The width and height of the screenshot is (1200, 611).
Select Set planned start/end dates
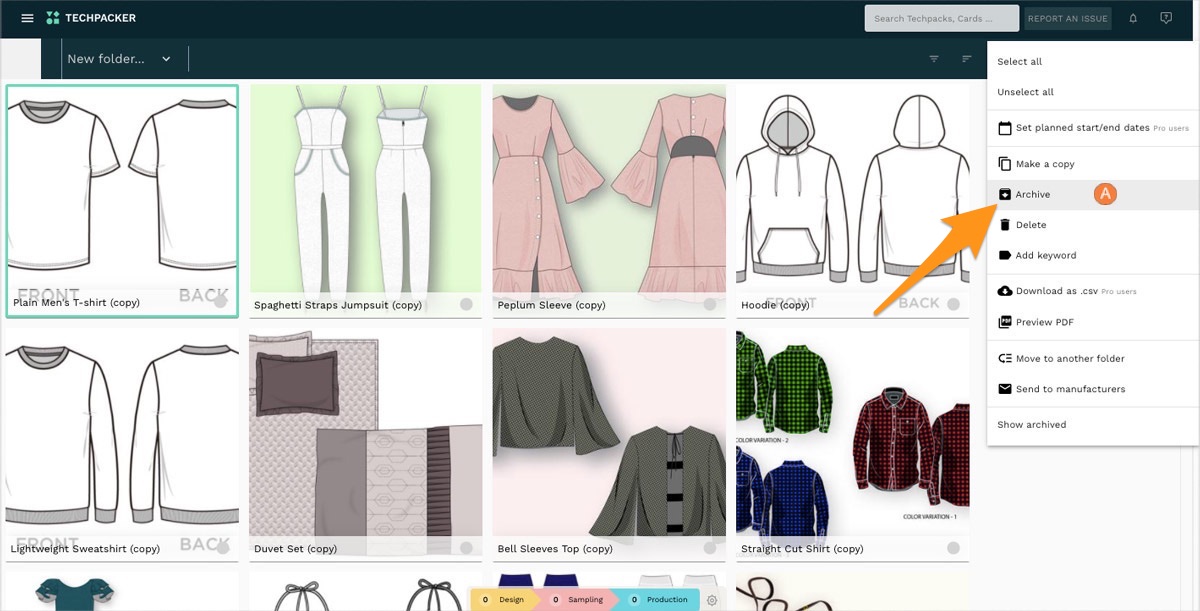(x=1093, y=128)
